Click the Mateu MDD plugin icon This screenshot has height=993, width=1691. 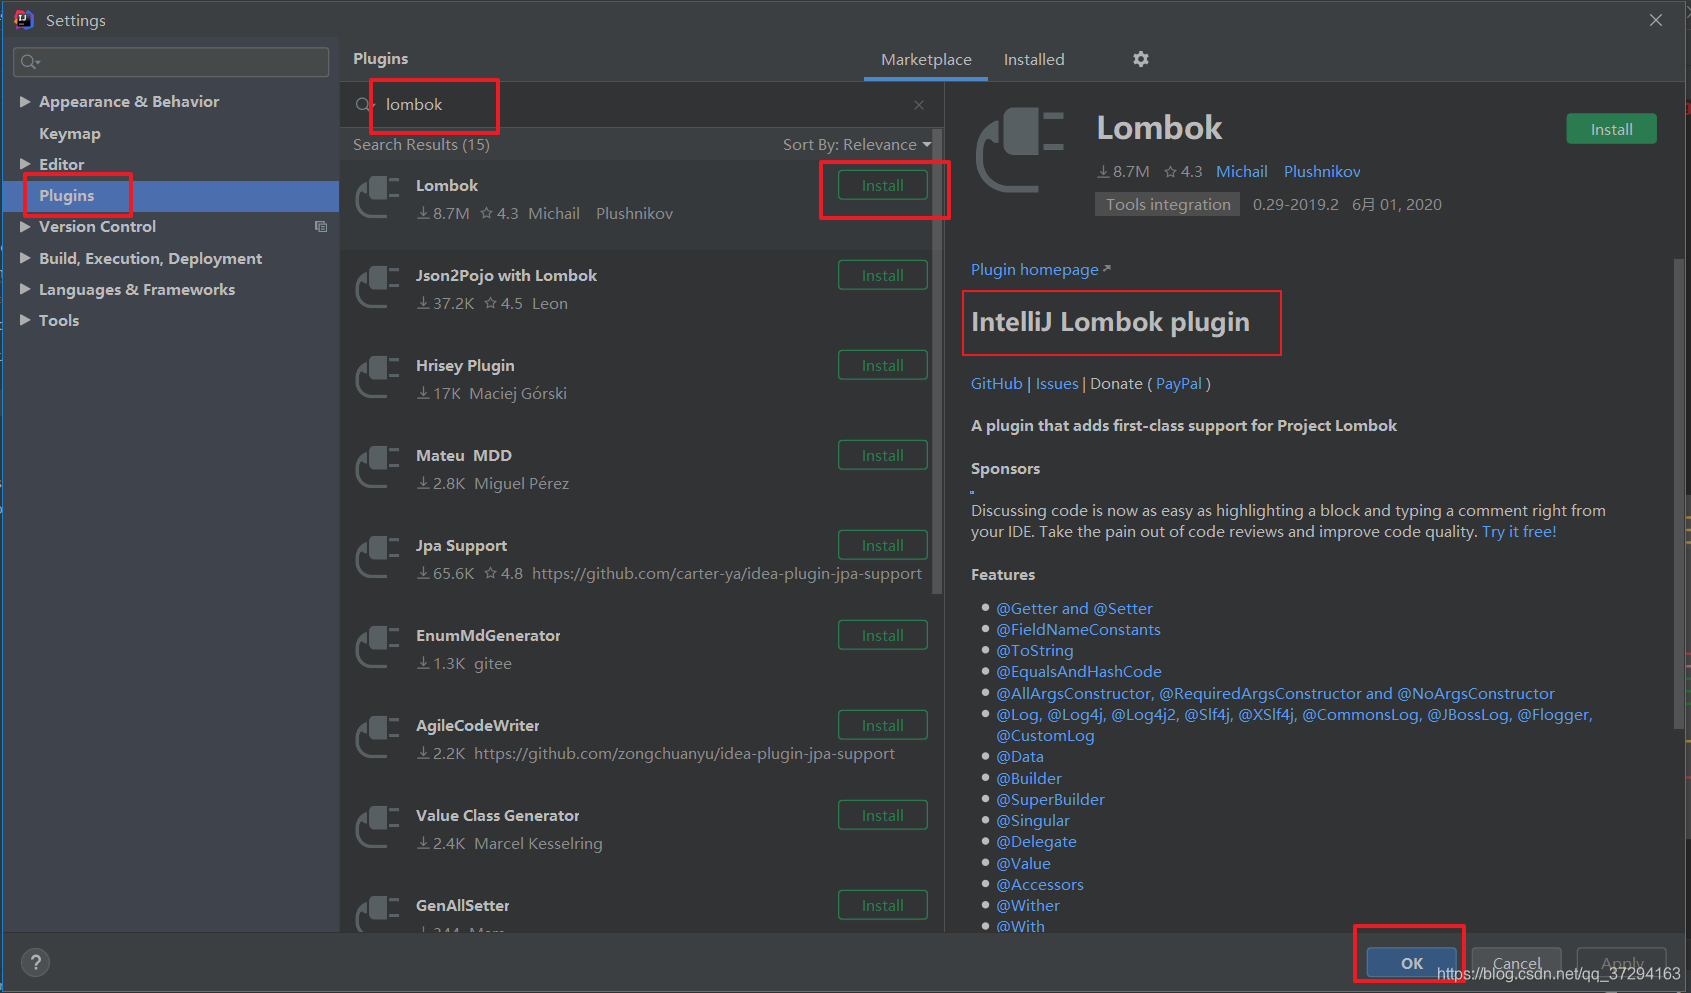pyautogui.click(x=378, y=467)
